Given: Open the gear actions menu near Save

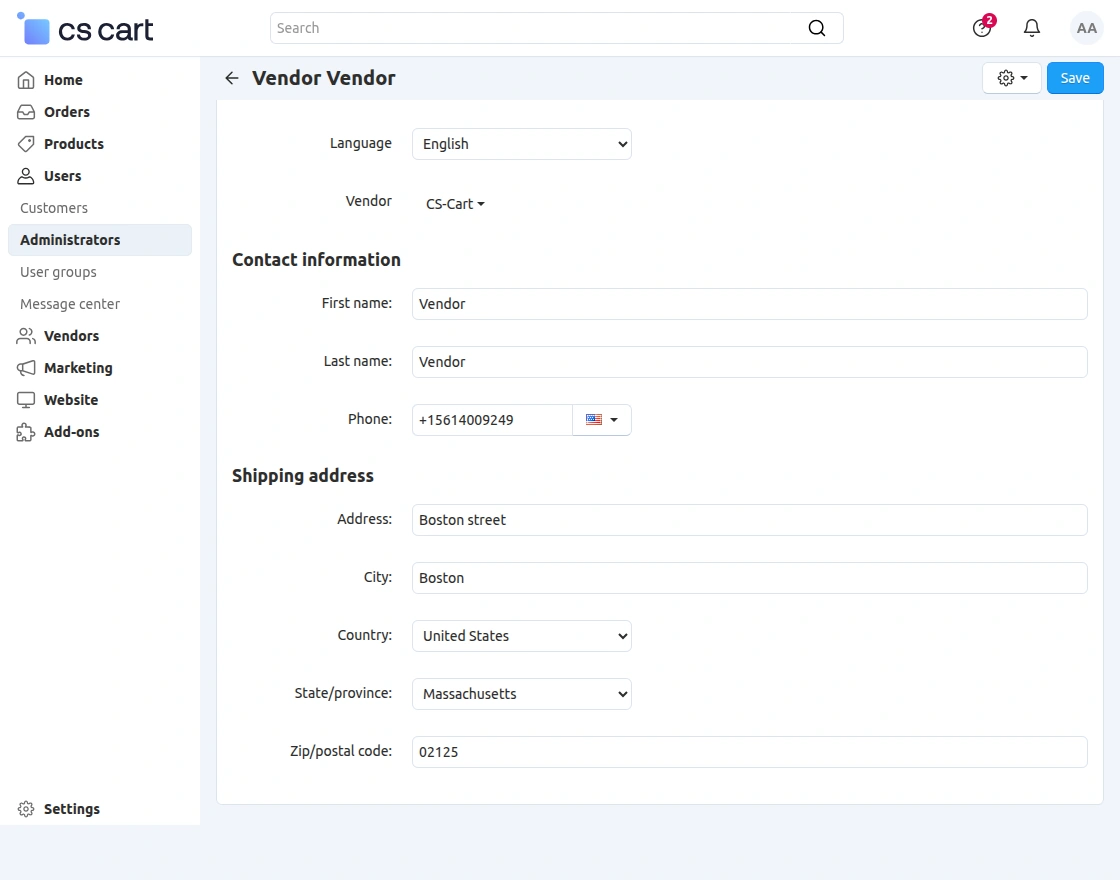Looking at the screenshot, I should pyautogui.click(x=1011, y=77).
